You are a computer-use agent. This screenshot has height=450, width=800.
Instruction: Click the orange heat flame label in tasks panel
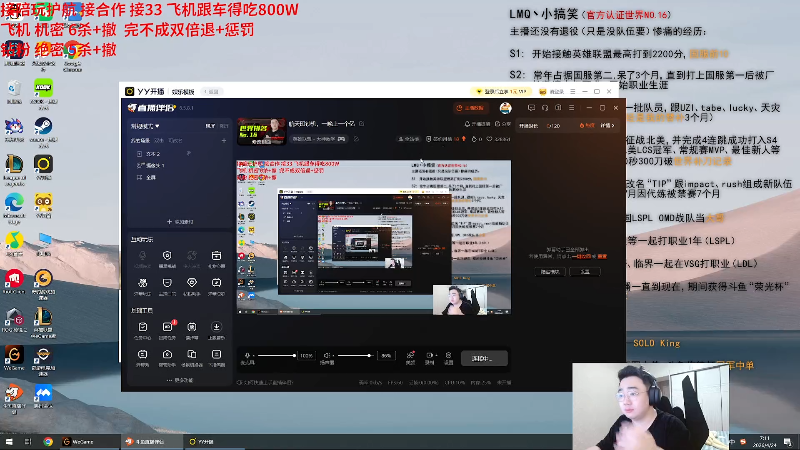click(587, 126)
